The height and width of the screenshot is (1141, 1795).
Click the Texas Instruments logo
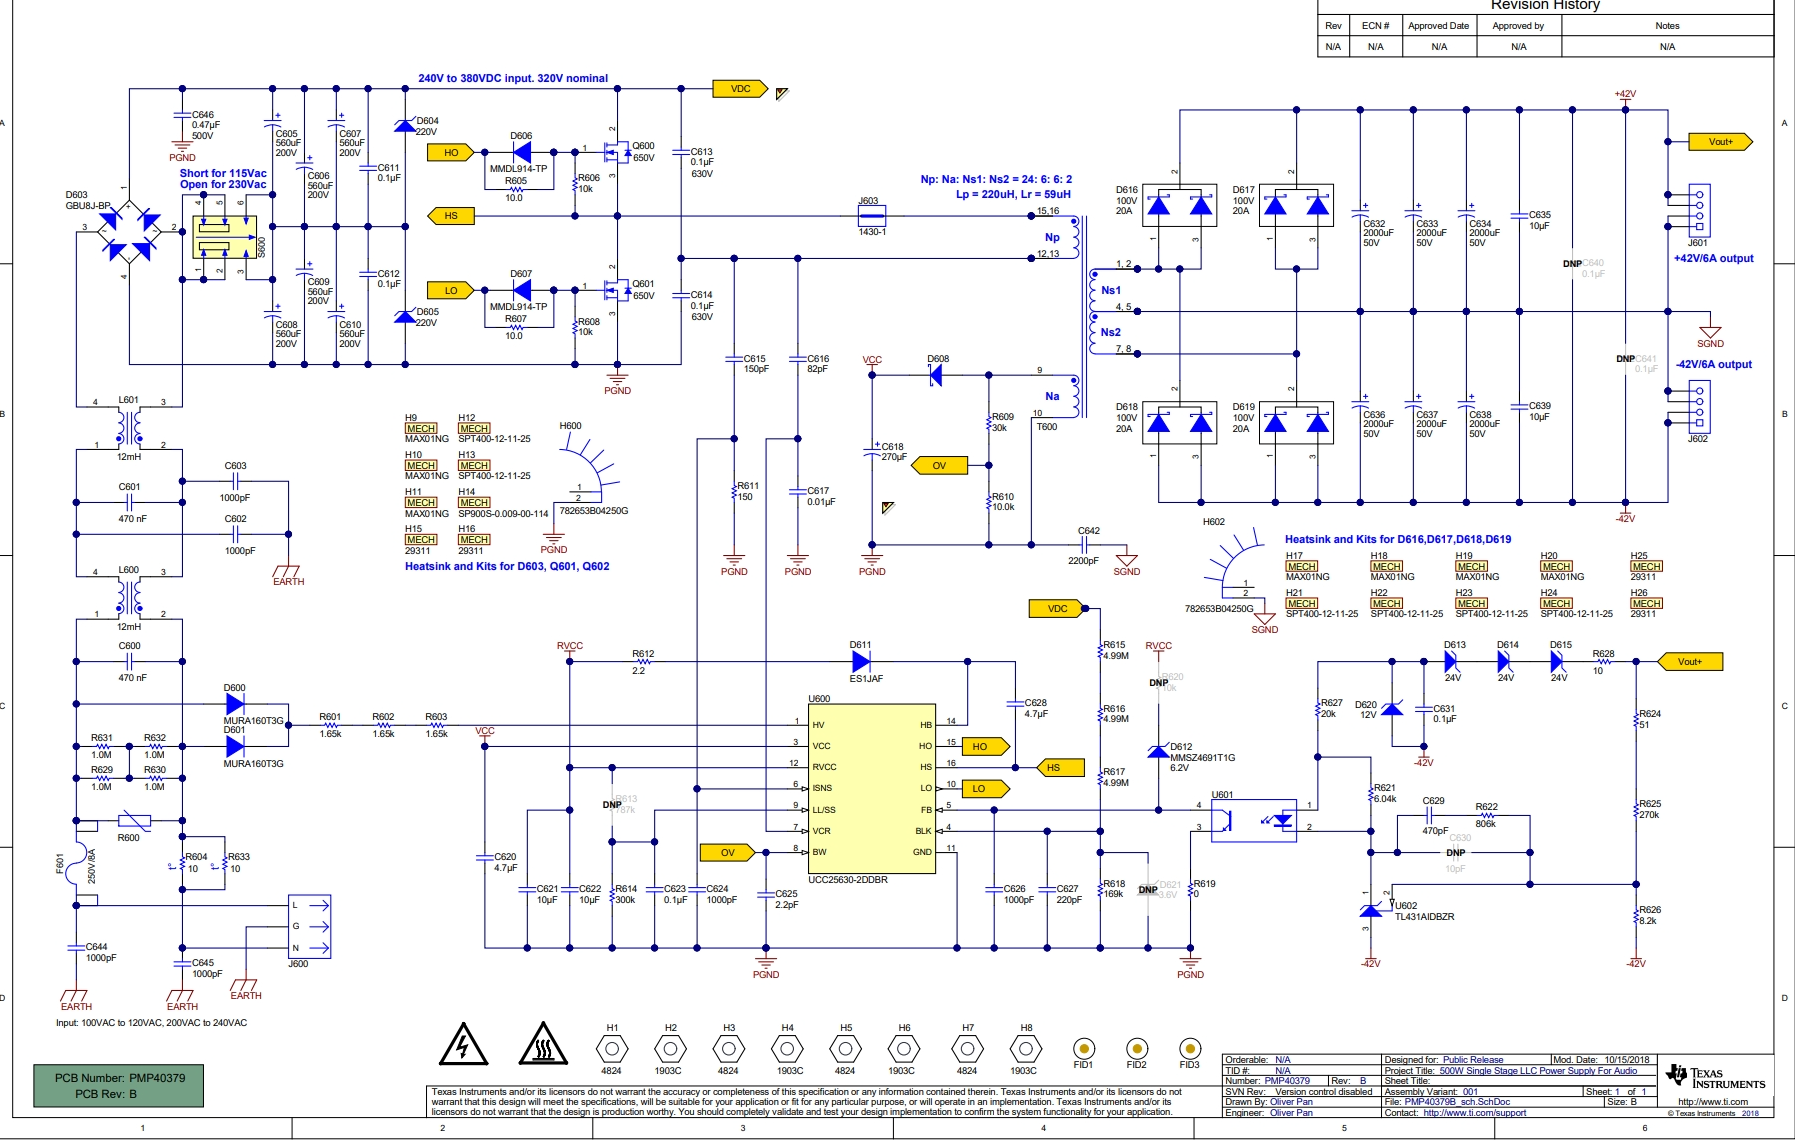click(1715, 1078)
